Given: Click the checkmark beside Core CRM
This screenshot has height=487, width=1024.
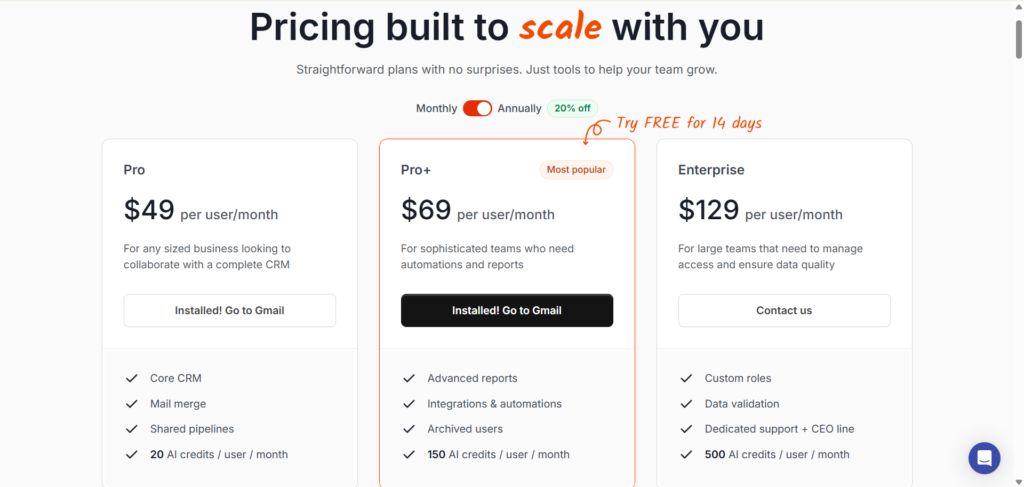Looking at the screenshot, I should click(132, 378).
